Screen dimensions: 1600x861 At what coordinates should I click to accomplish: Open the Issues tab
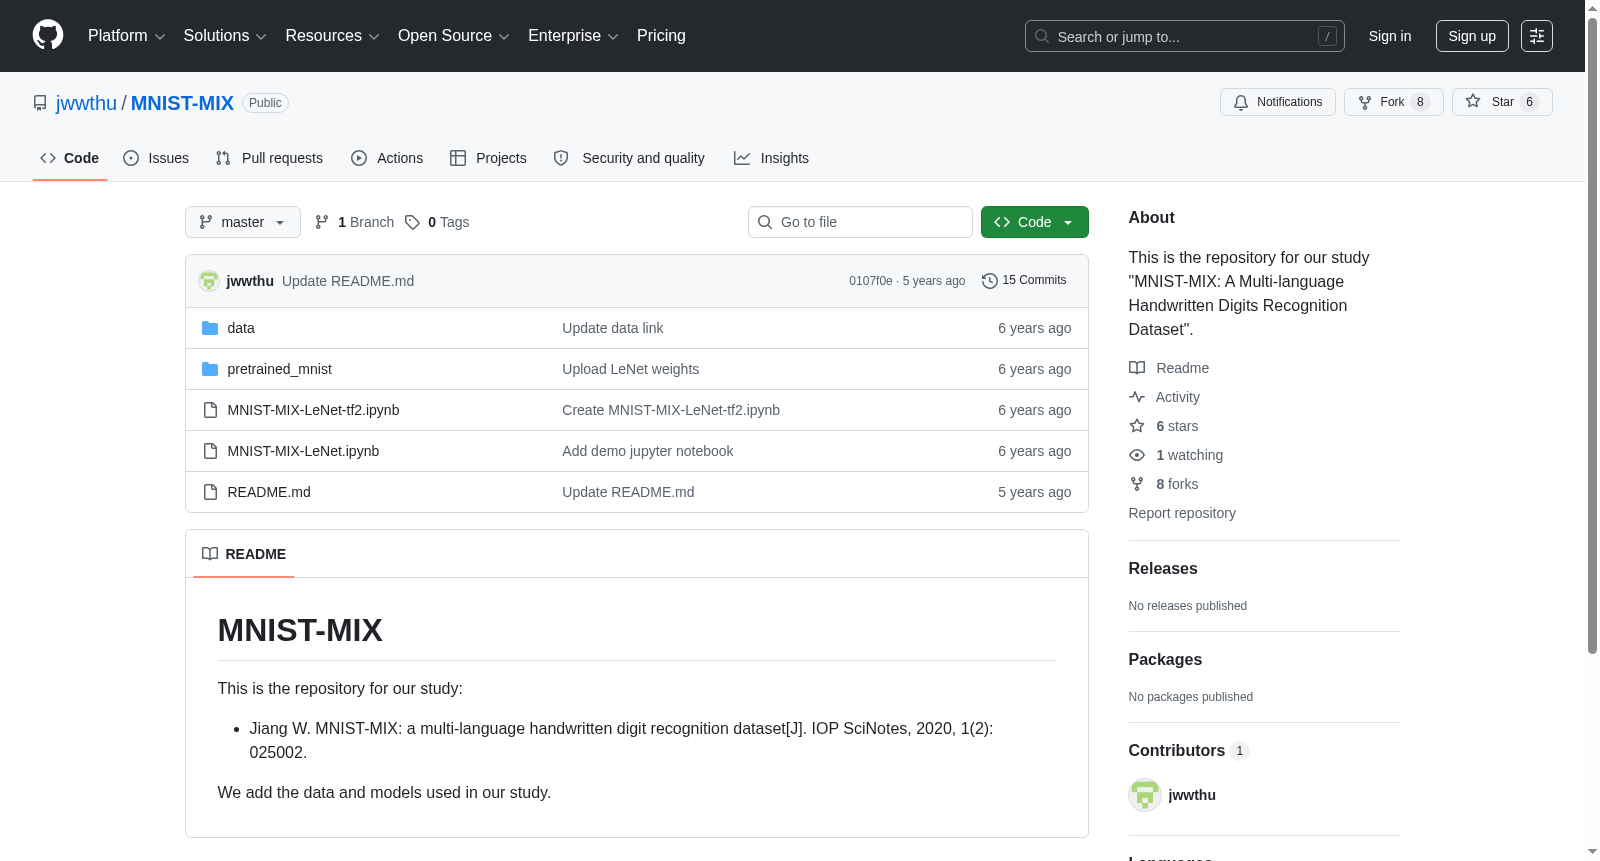pyautogui.click(x=156, y=158)
